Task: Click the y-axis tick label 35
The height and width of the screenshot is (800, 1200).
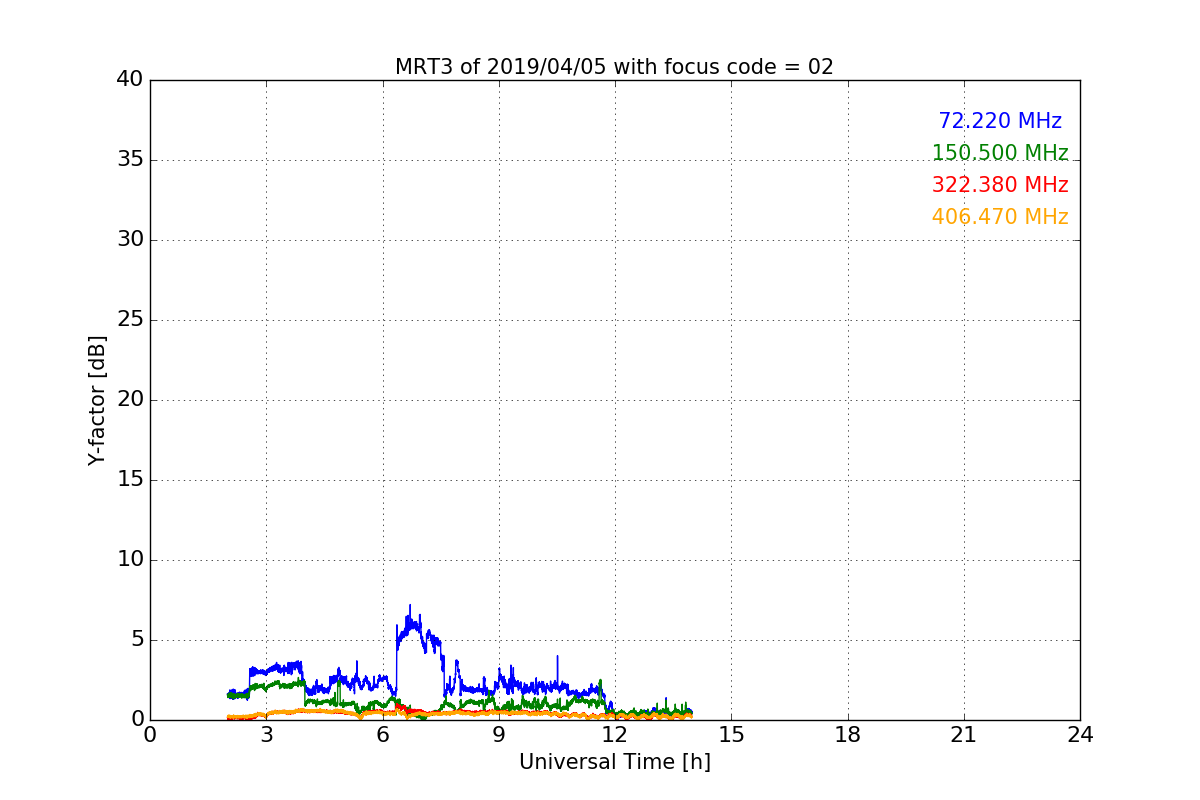Action: tap(130, 160)
